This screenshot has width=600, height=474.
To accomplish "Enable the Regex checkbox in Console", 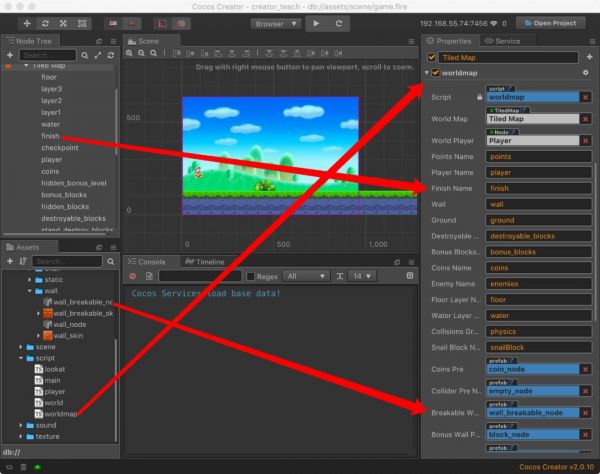I will pos(251,276).
